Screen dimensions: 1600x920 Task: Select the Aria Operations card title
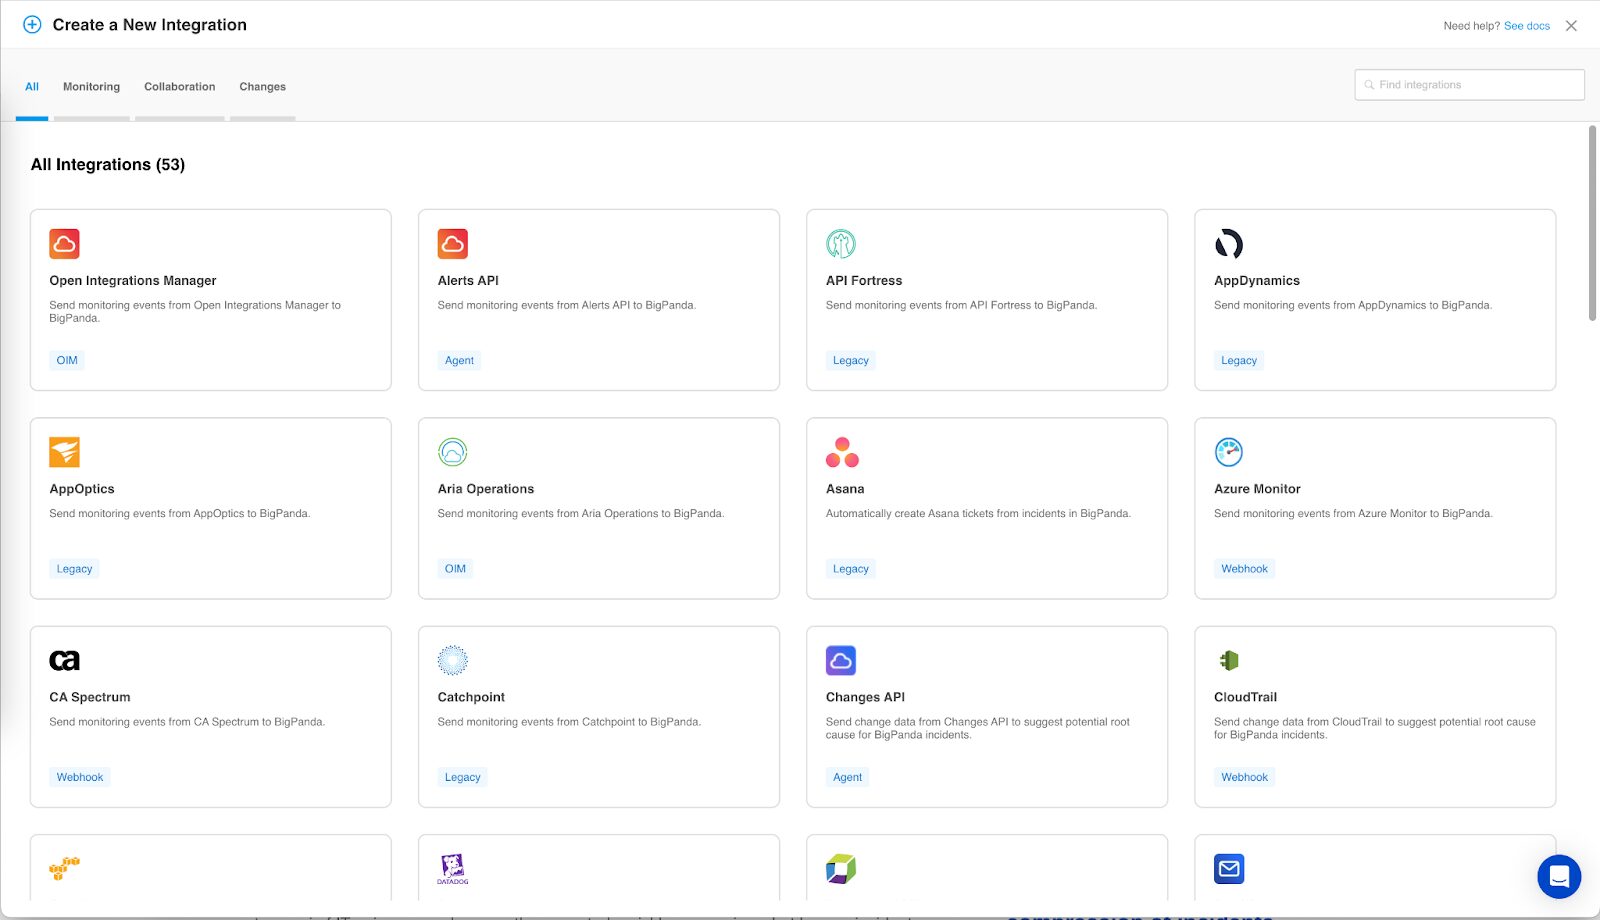pos(486,489)
